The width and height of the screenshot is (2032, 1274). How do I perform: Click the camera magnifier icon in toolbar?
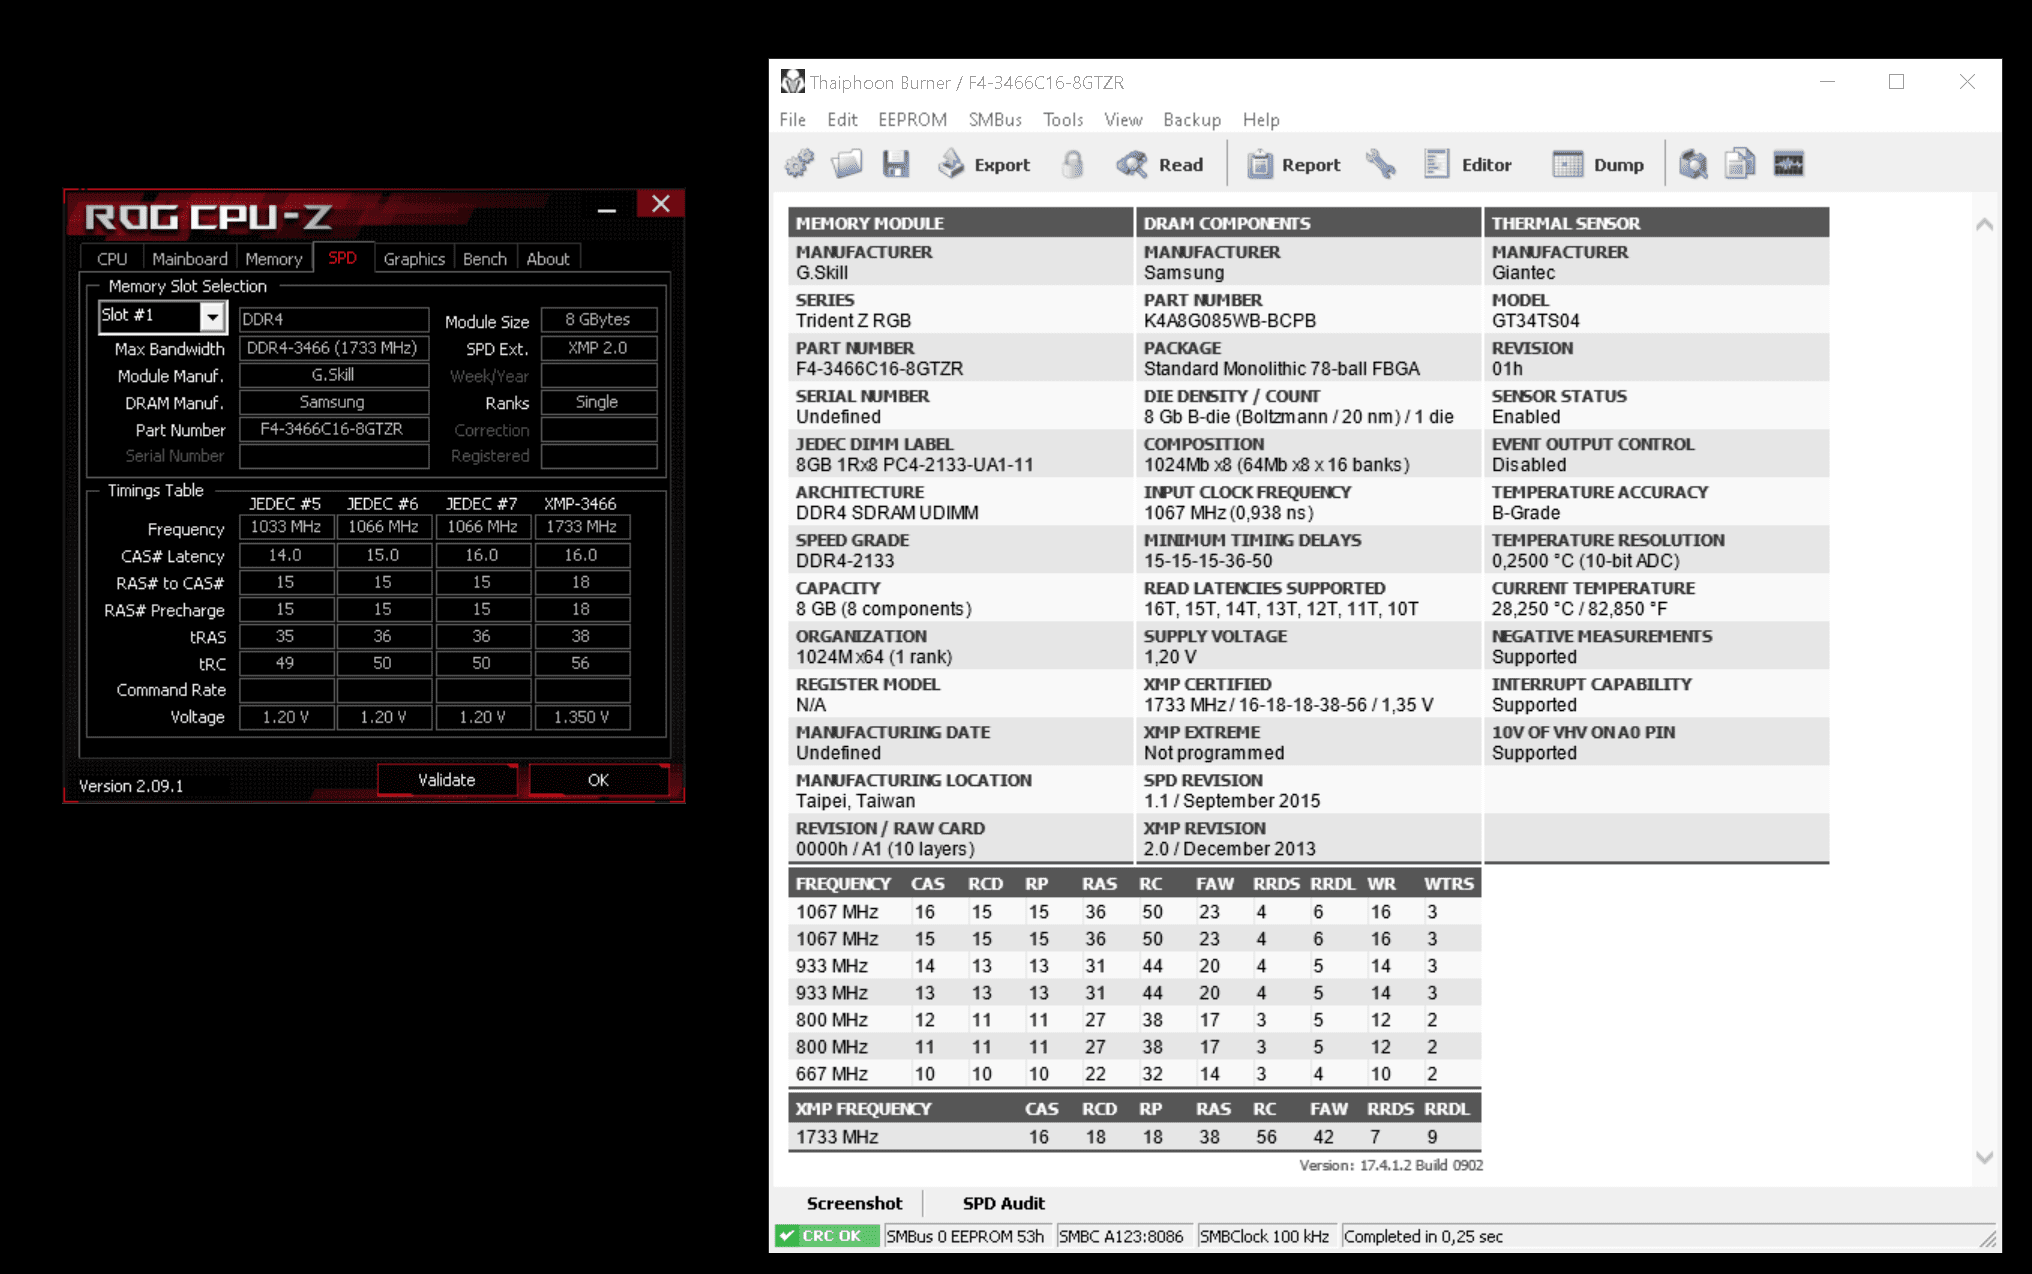pos(1693,164)
